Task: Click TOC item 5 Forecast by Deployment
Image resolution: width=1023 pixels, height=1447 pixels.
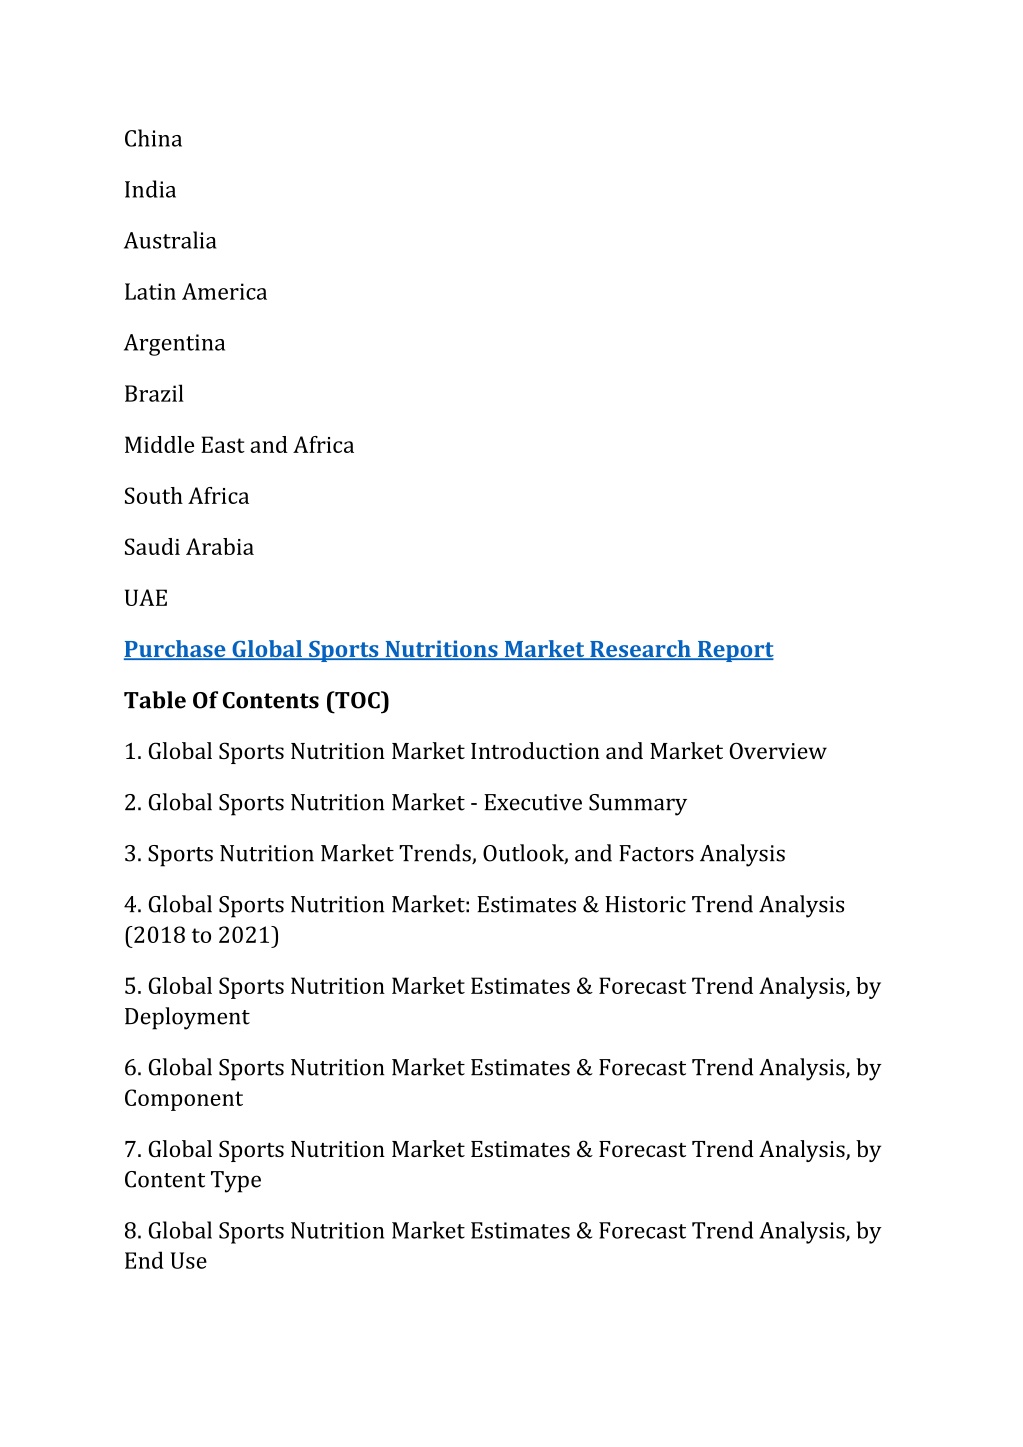Action: pyautogui.click(x=502, y=1001)
